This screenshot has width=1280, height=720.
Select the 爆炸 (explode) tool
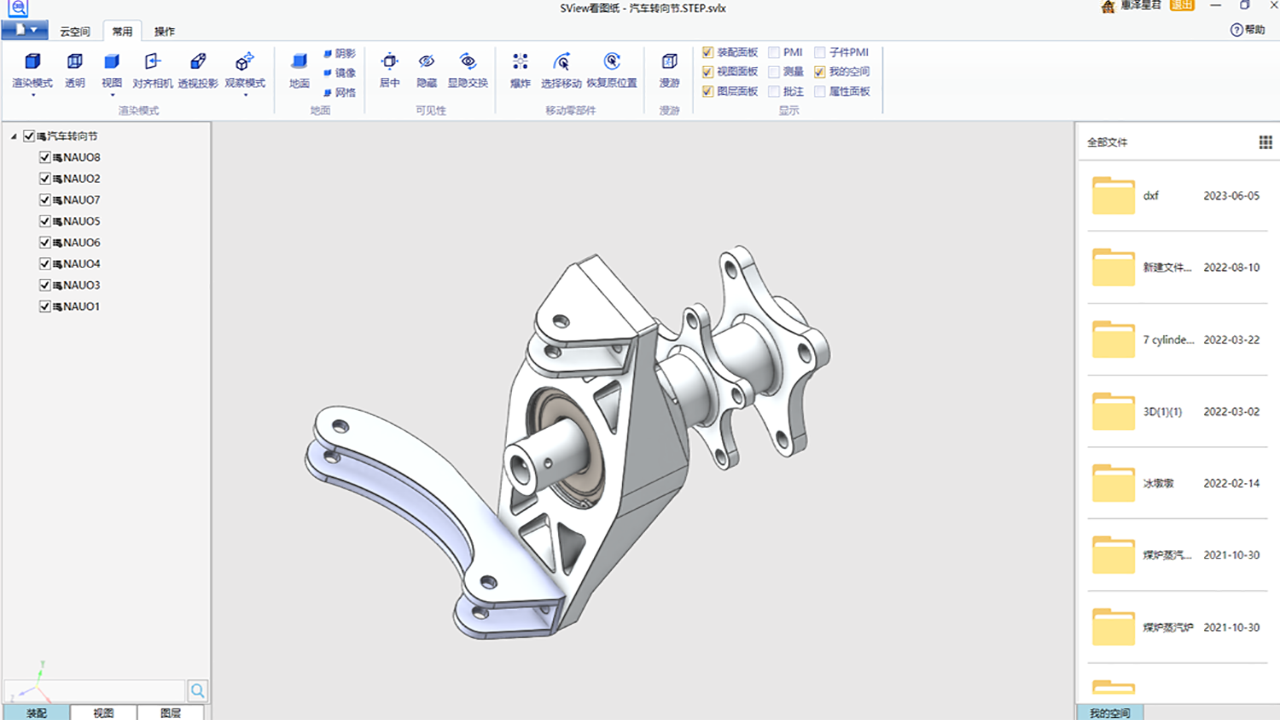pyautogui.click(x=519, y=70)
